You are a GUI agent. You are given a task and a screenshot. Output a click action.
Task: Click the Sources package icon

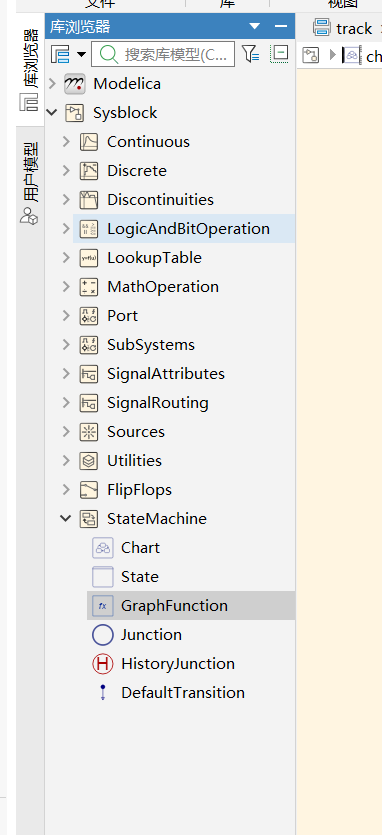point(89,432)
